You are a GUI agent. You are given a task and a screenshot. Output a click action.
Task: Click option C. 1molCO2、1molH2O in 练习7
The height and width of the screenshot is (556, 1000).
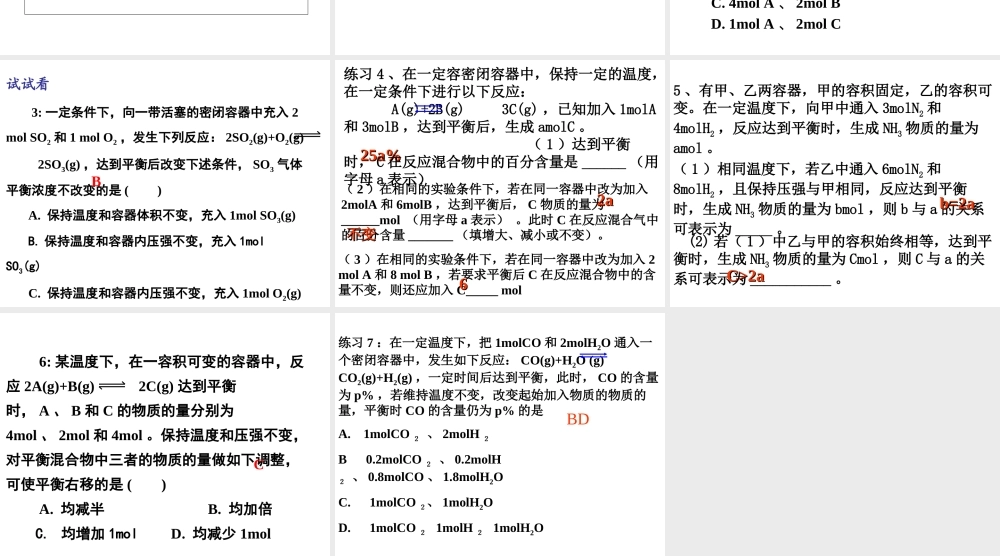click(x=416, y=502)
